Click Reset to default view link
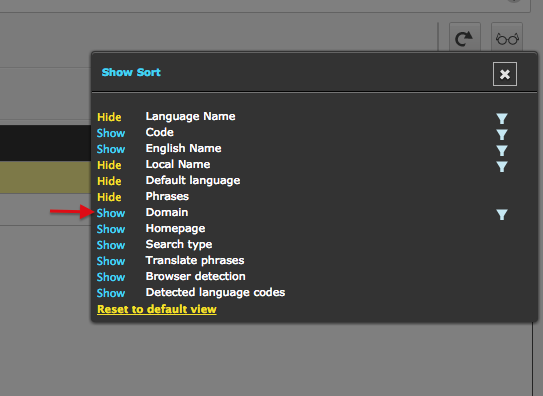The image size is (543, 396). (x=157, y=309)
